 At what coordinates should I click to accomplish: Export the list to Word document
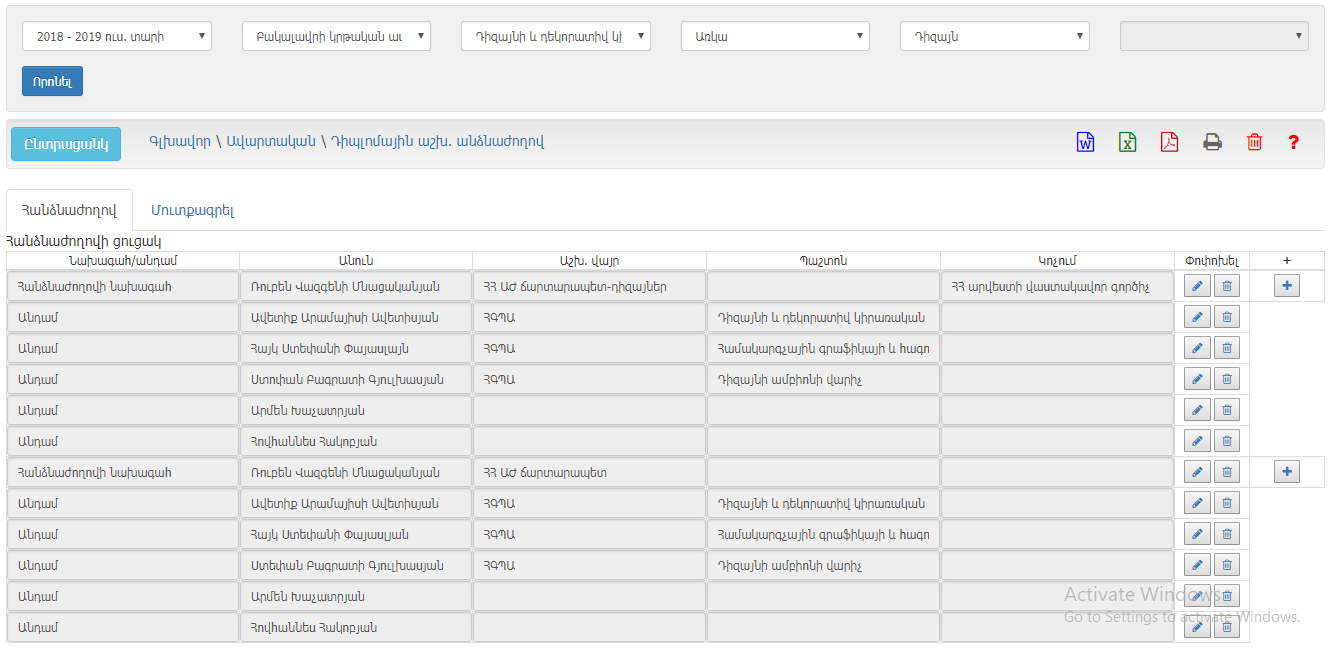pyautogui.click(x=1085, y=142)
